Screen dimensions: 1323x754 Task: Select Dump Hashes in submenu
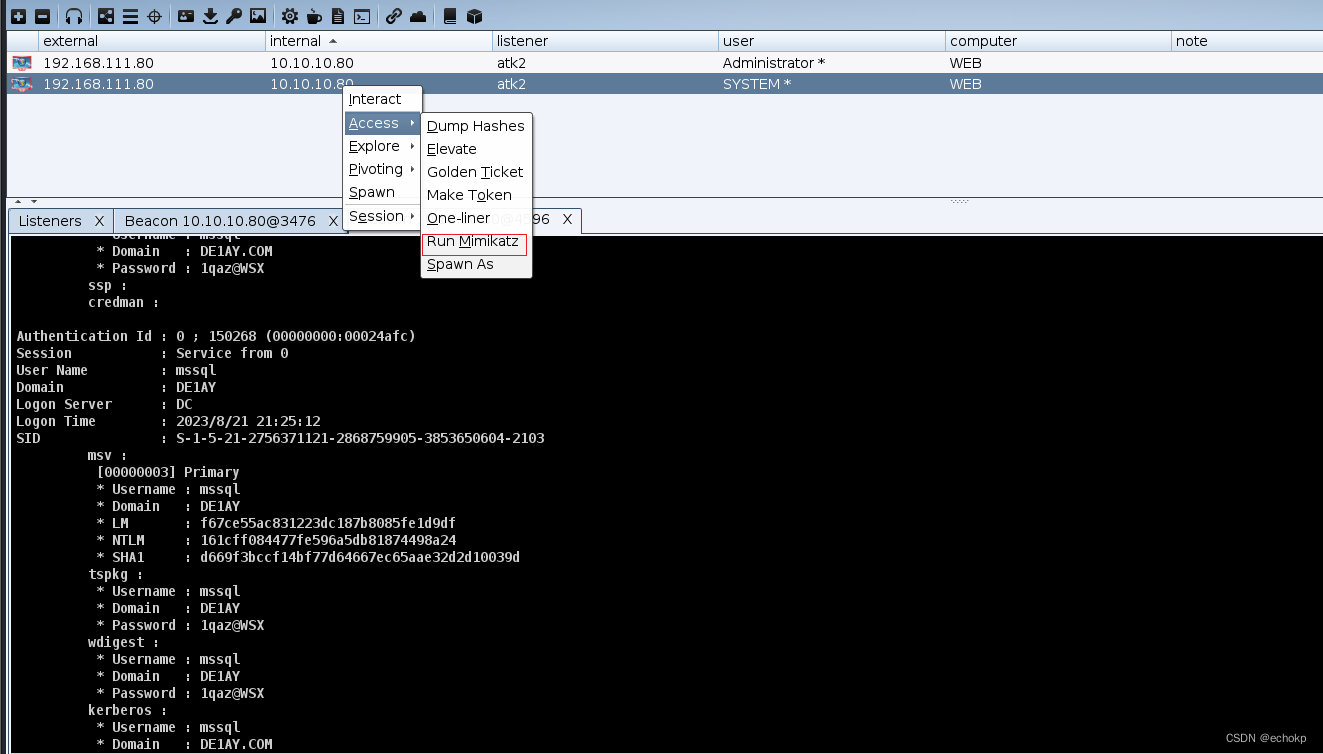pyautogui.click(x=476, y=126)
